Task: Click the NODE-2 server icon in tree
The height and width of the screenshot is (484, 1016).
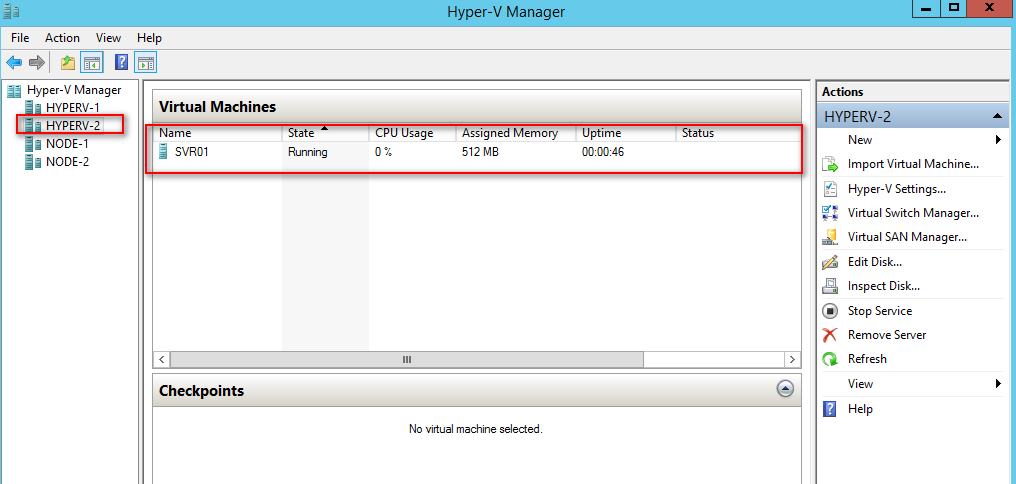Action: [x=32, y=162]
